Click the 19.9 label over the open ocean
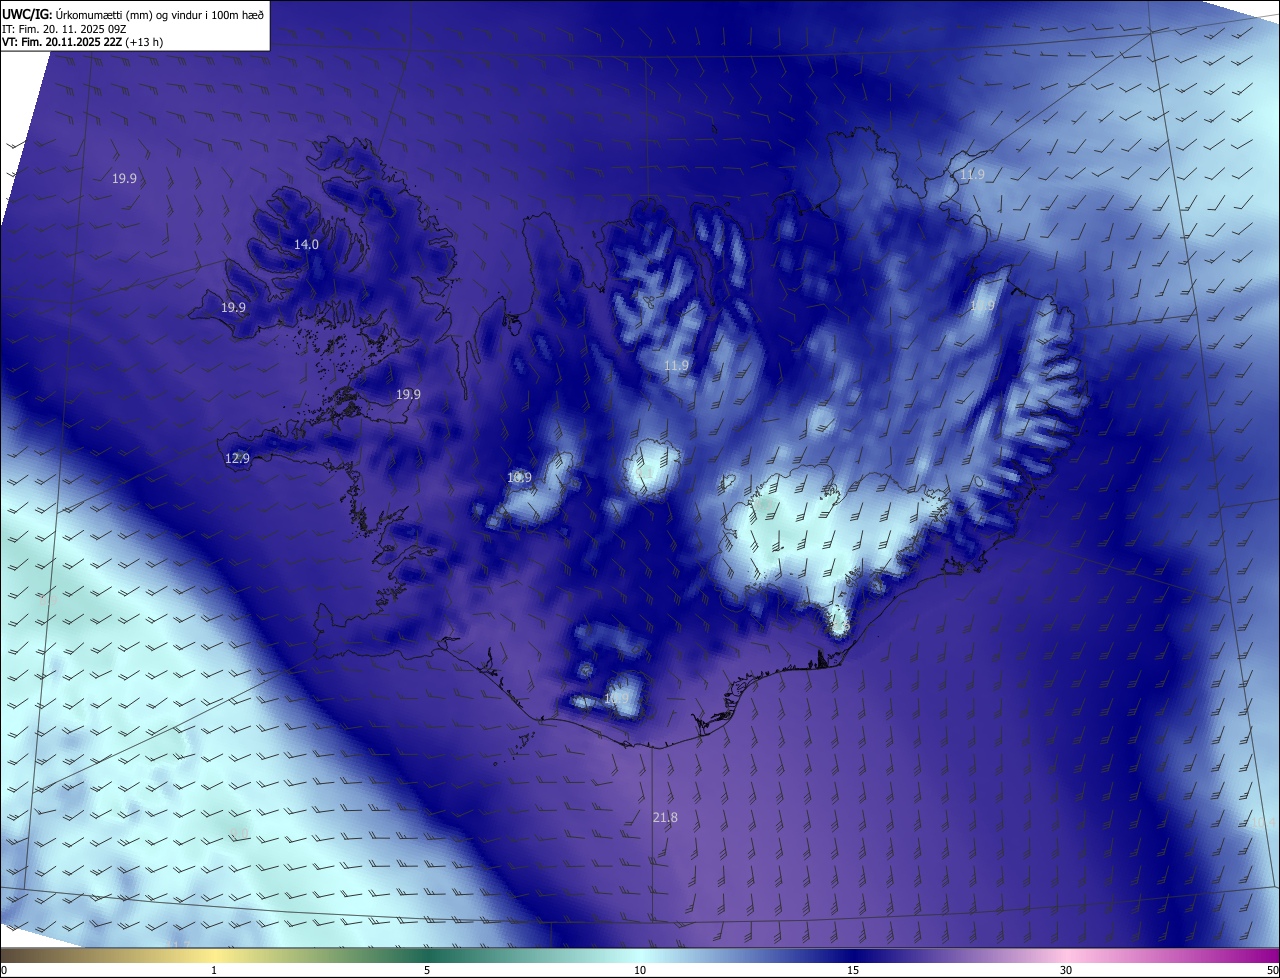Image resolution: width=1280 pixels, height=978 pixels. click(125, 179)
